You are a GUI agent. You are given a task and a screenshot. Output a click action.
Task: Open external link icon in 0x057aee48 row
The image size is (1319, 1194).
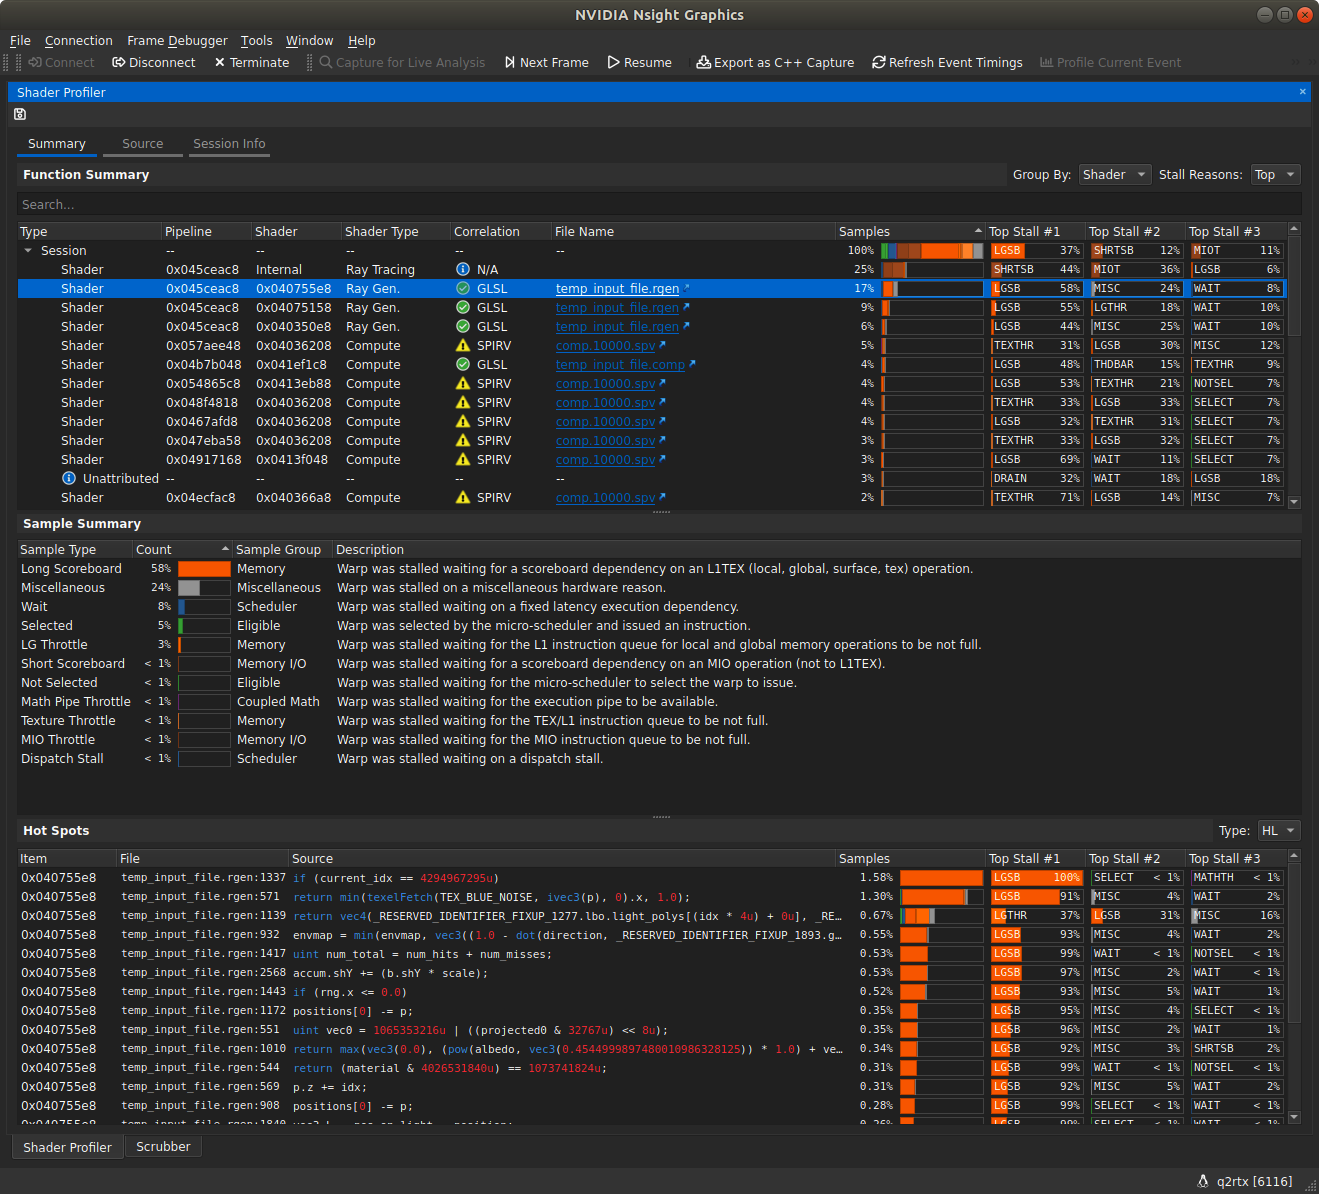pyautogui.click(x=662, y=345)
